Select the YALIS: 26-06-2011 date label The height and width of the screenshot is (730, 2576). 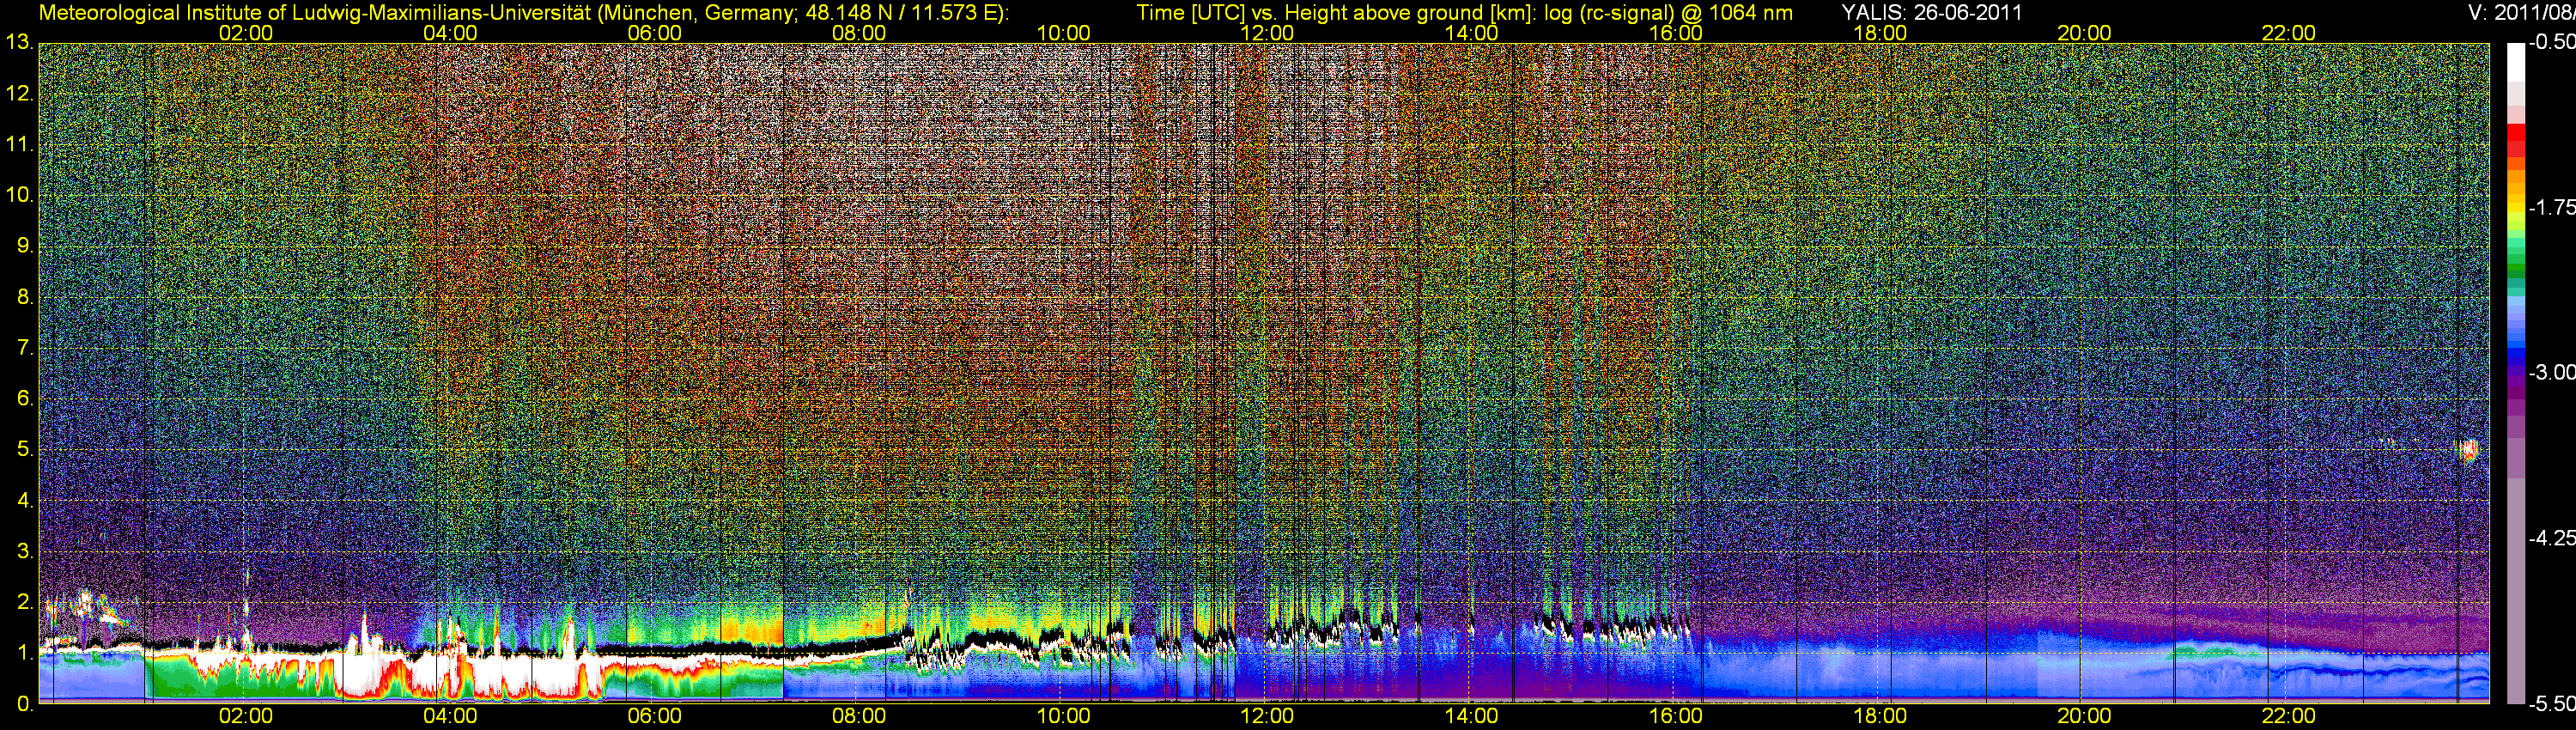1931,13
